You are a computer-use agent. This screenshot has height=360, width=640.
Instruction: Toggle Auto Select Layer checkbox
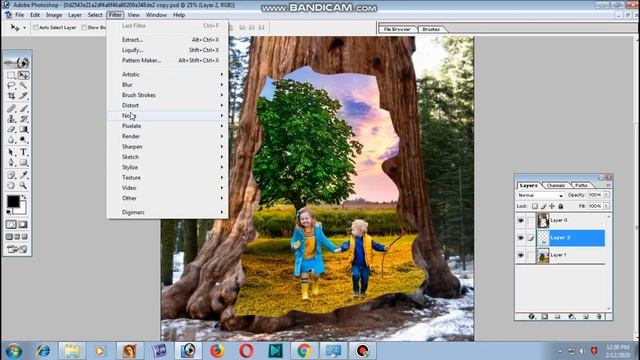click(36, 27)
